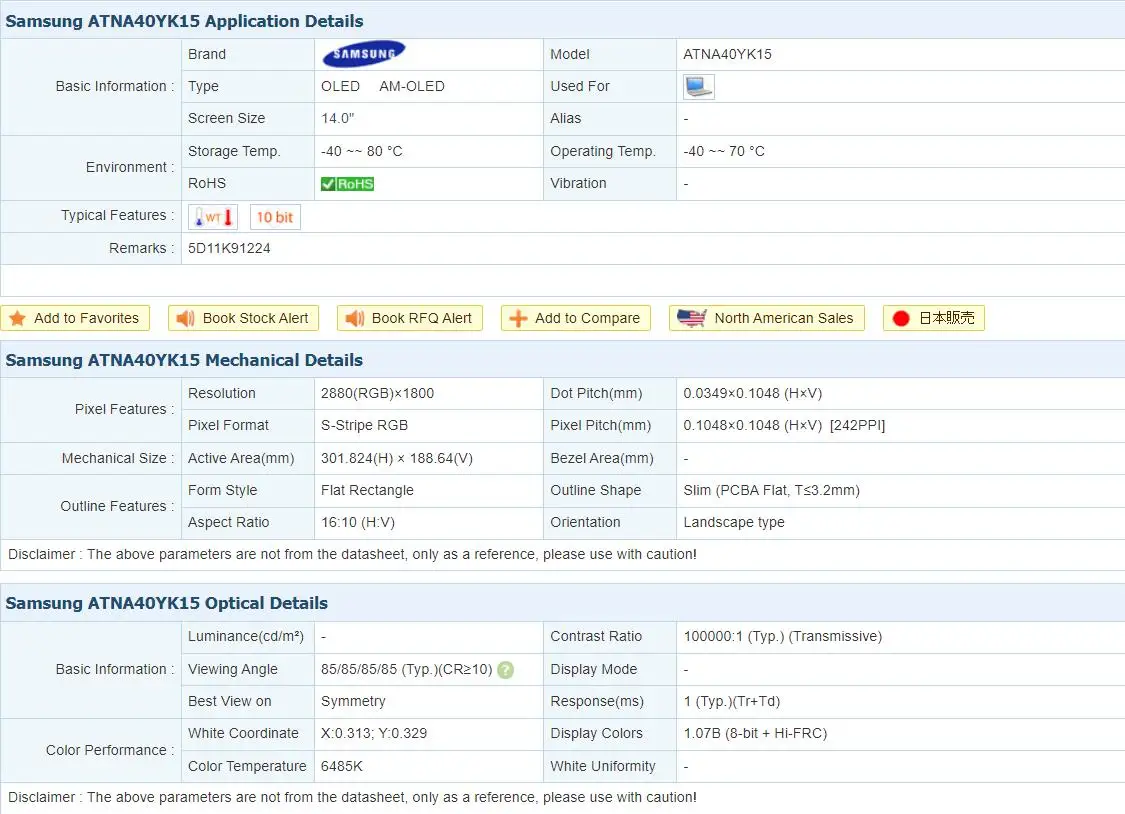Viewport: 1125px width, 814px height.
Task: Click storage temp value -40 ~~ 80 °C
Action: coord(362,151)
